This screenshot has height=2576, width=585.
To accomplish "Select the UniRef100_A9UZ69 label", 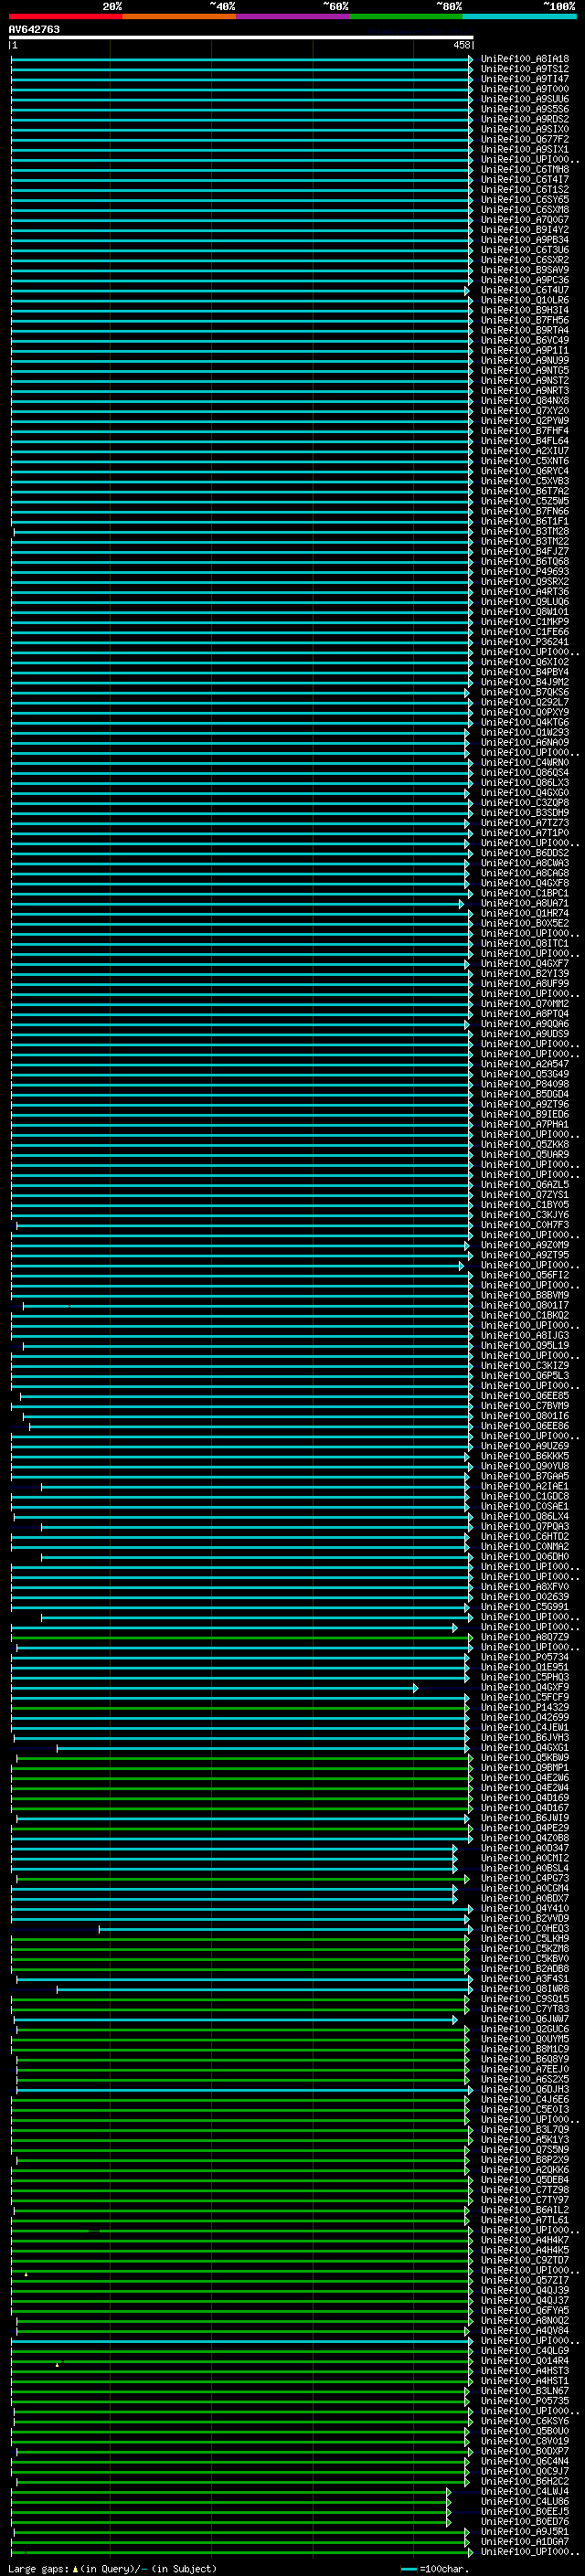I will click(525, 1445).
